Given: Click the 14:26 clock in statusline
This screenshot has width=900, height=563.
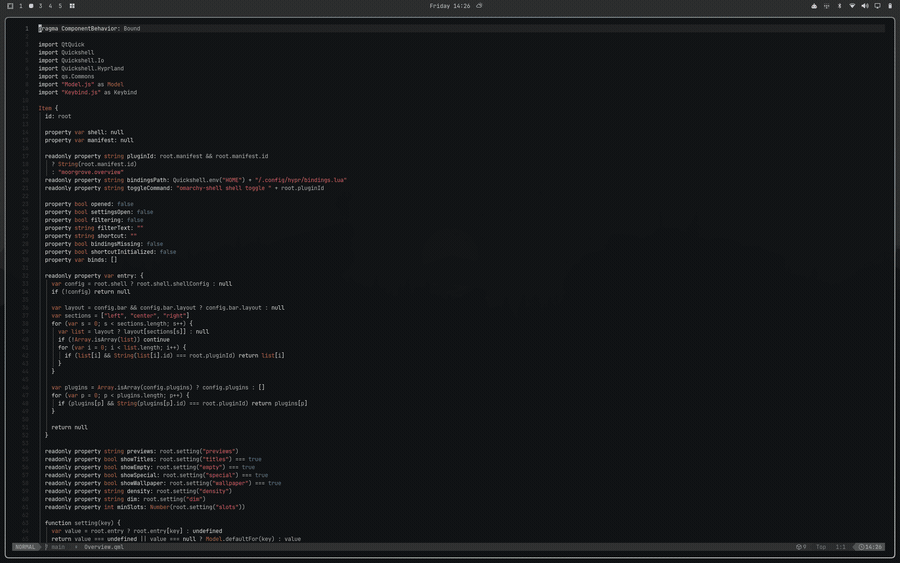Looking at the screenshot, I should point(870,547).
